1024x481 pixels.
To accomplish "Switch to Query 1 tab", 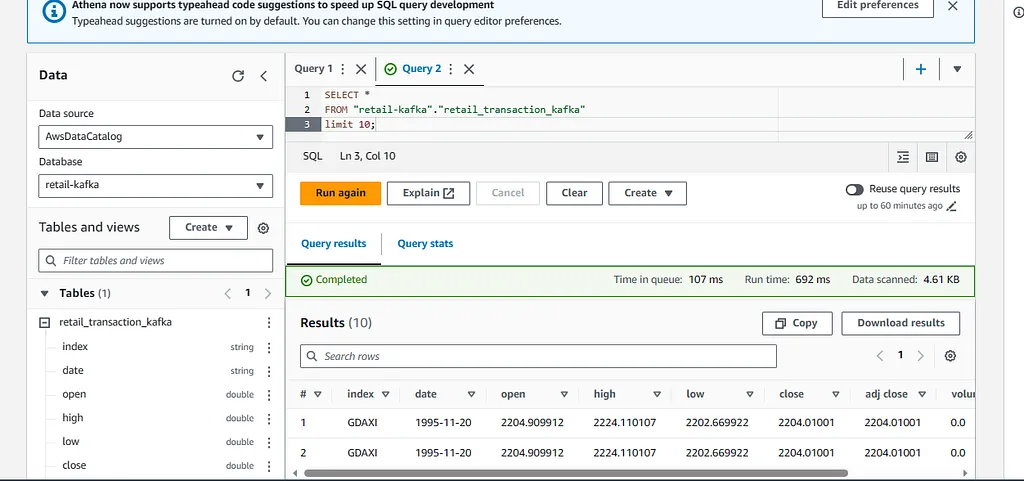I will 313,69.
